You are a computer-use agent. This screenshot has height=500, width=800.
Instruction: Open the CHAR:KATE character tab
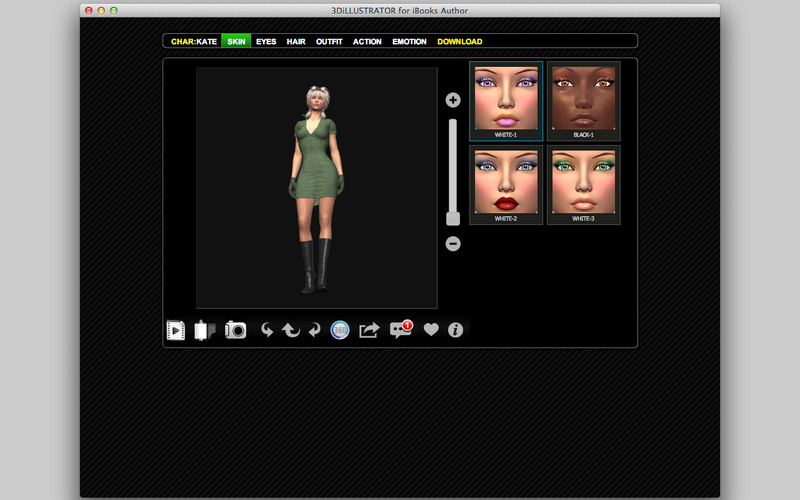[x=194, y=41]
